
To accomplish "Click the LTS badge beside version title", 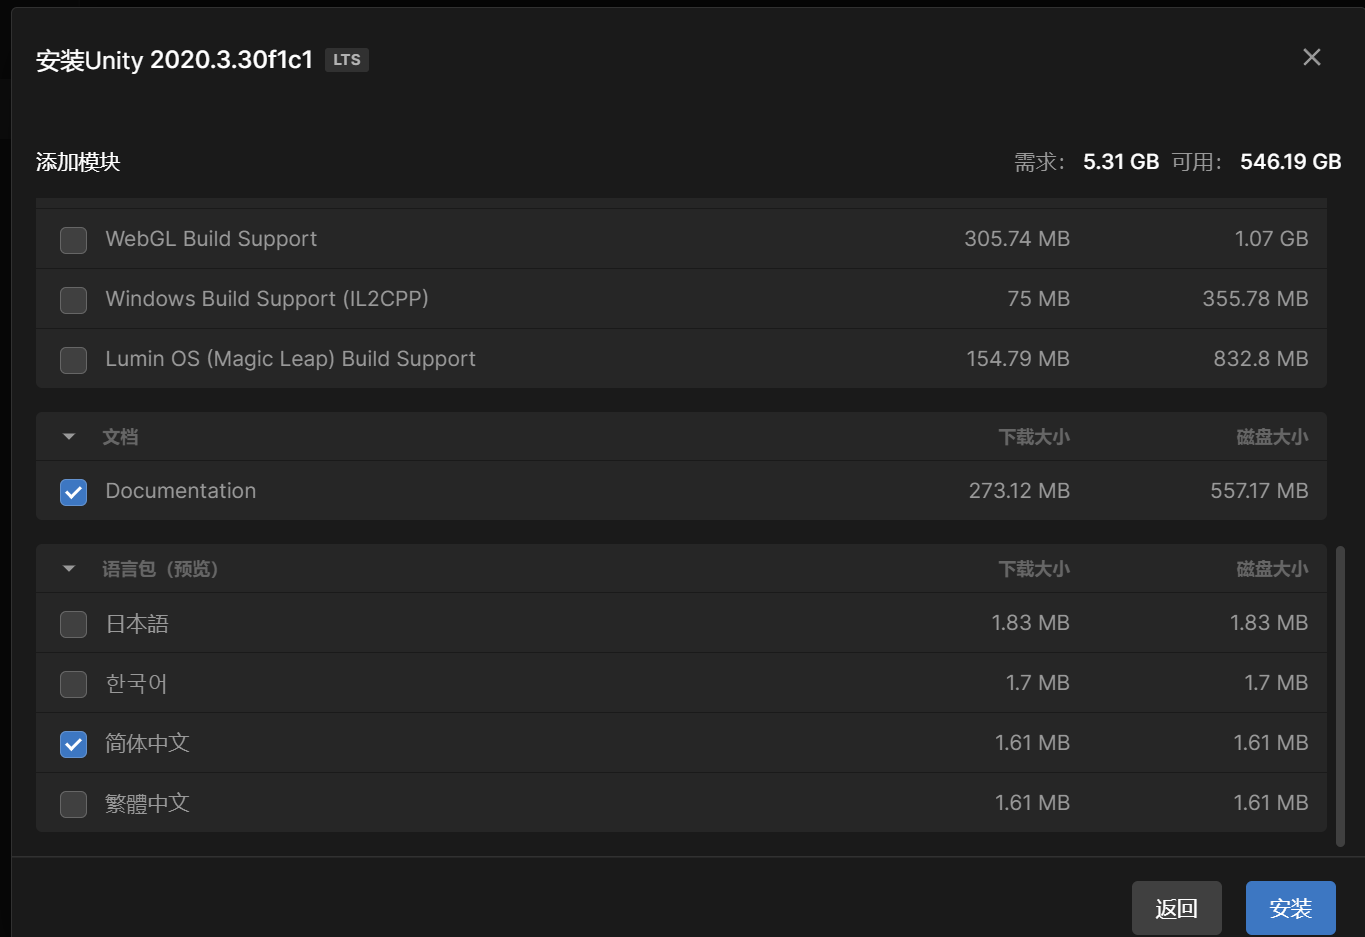I will [x=347, y=60].
